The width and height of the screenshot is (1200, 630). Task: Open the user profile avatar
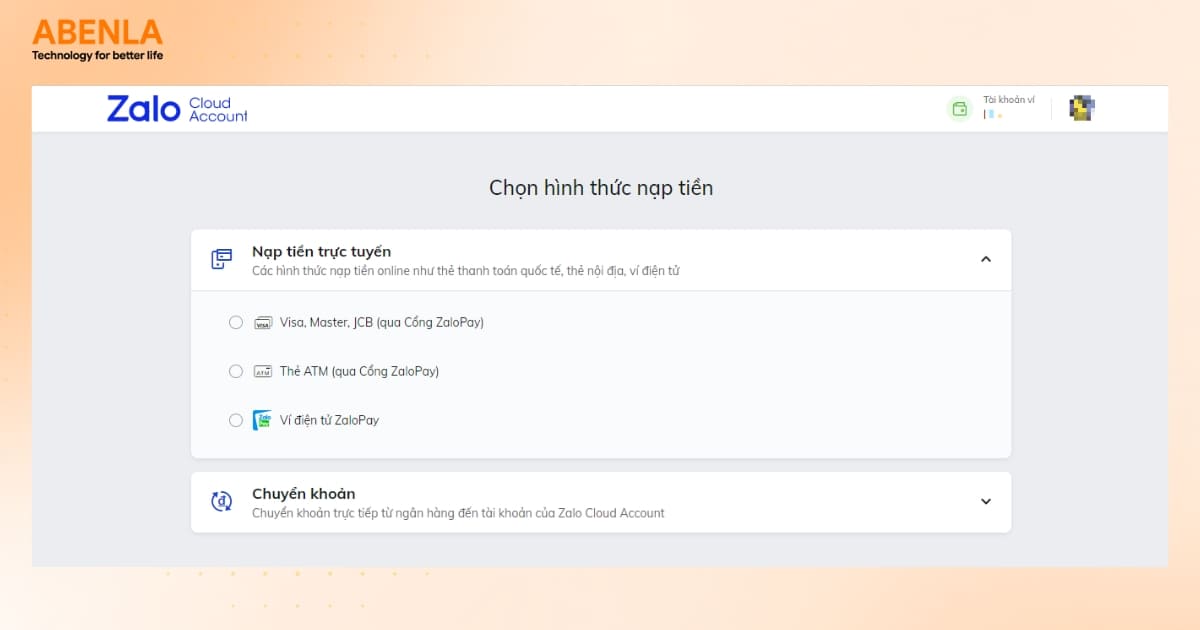(x=1082, y=109)
